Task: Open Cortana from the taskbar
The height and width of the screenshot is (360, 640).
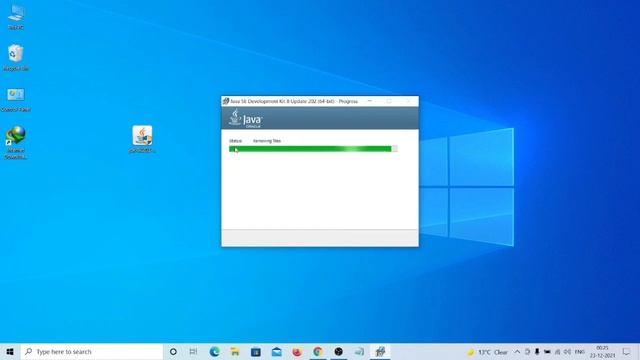Action: 173,351
